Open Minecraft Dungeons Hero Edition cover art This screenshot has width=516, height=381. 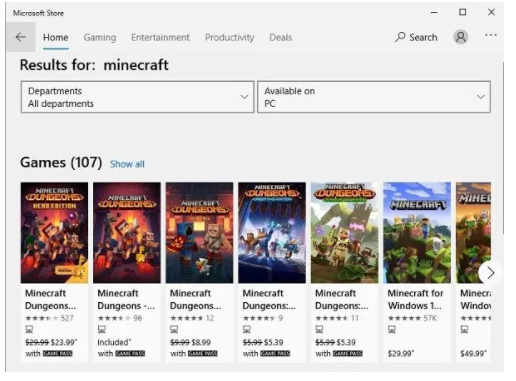click(x=54, y=233)
